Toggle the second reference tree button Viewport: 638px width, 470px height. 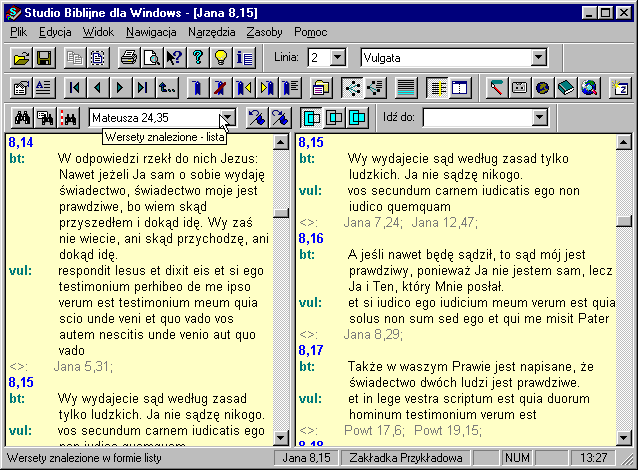pos(375,87)
